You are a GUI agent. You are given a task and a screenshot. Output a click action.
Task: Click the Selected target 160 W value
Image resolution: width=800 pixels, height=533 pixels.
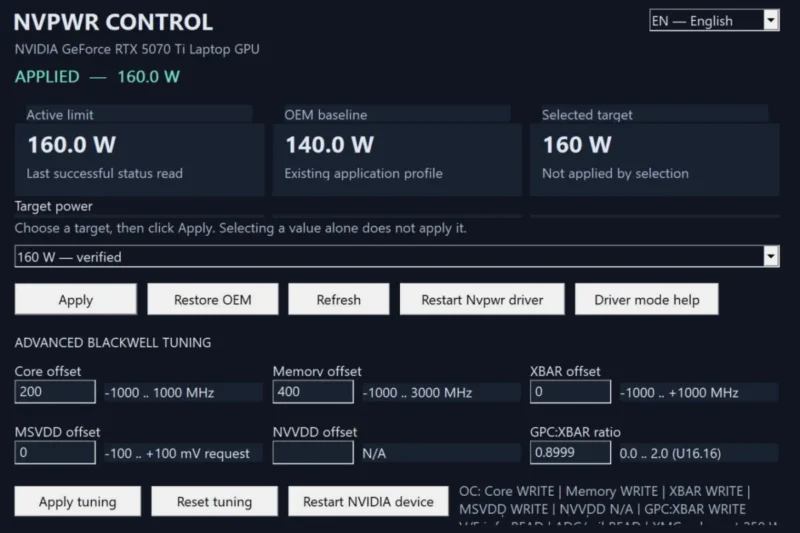(577, 144)
